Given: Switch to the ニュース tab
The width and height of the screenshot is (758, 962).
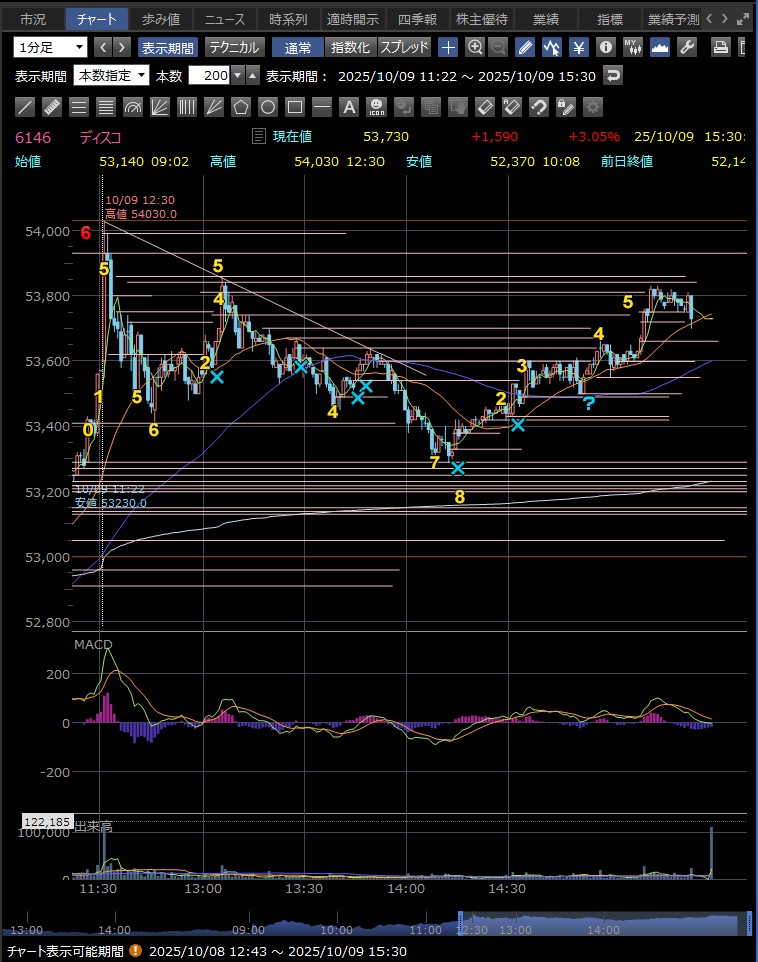Looking at the screenshot, I should (224, 19).
